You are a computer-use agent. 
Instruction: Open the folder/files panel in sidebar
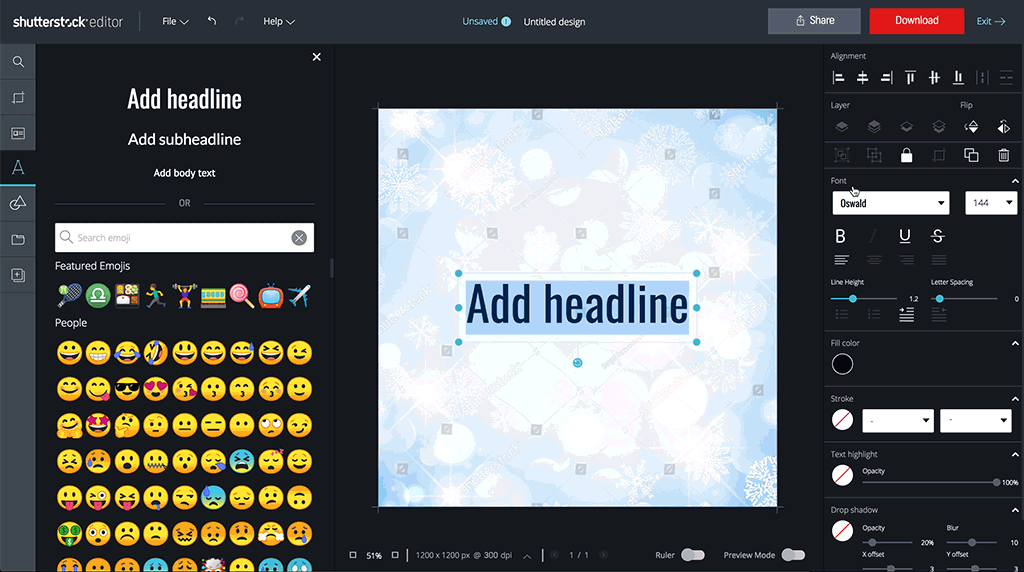tap(18, 240)
